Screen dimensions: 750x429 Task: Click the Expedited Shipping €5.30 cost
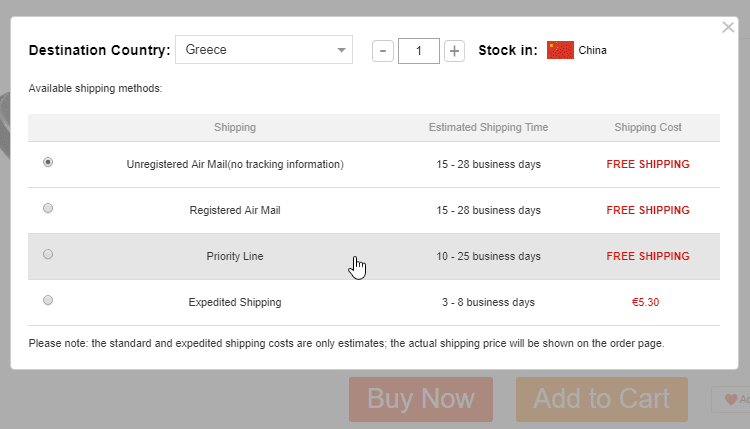647,302
